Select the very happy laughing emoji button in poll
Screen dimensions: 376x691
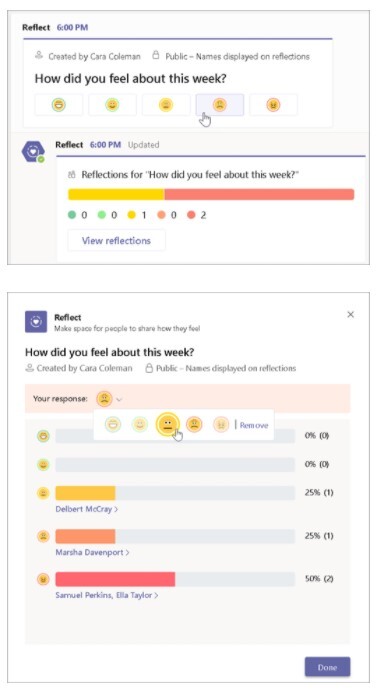59,105
